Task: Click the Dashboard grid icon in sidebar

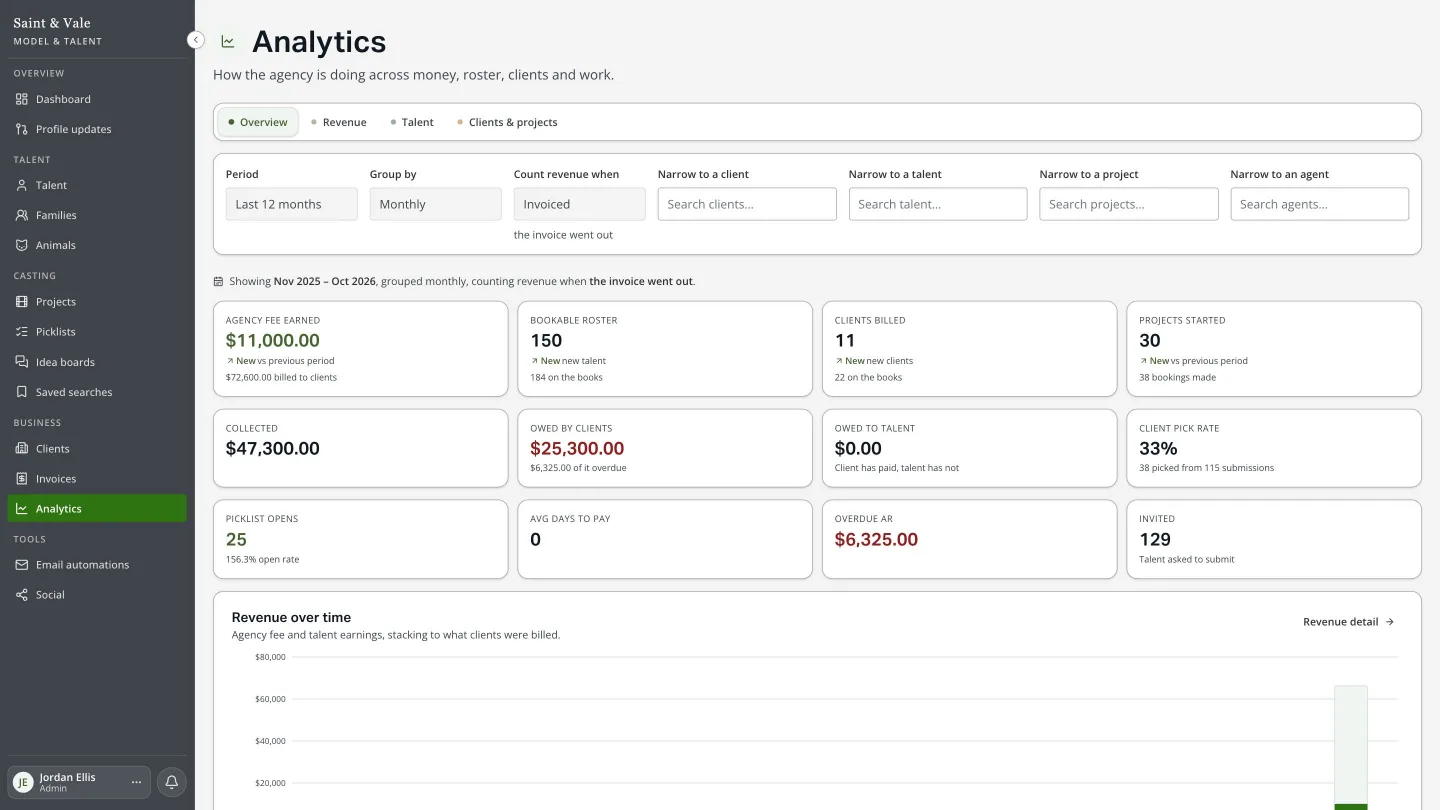Action: point(22,99)
